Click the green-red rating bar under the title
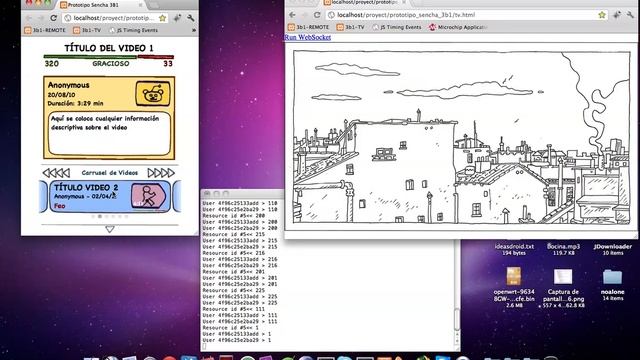 click(x=109, y=57)
